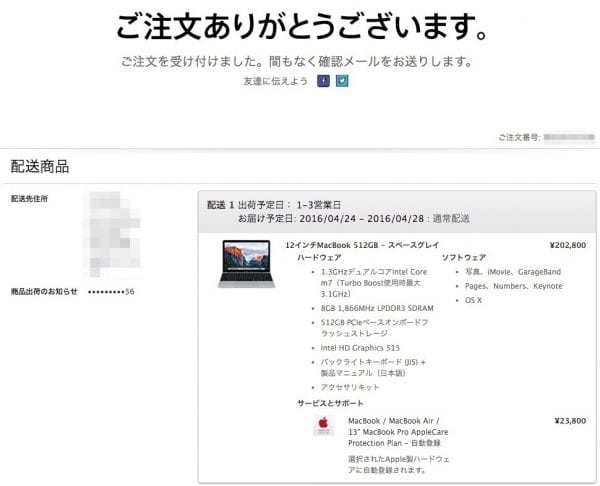Click the blurred order number value
600x486 pixels.
click(x=569, y=137)
